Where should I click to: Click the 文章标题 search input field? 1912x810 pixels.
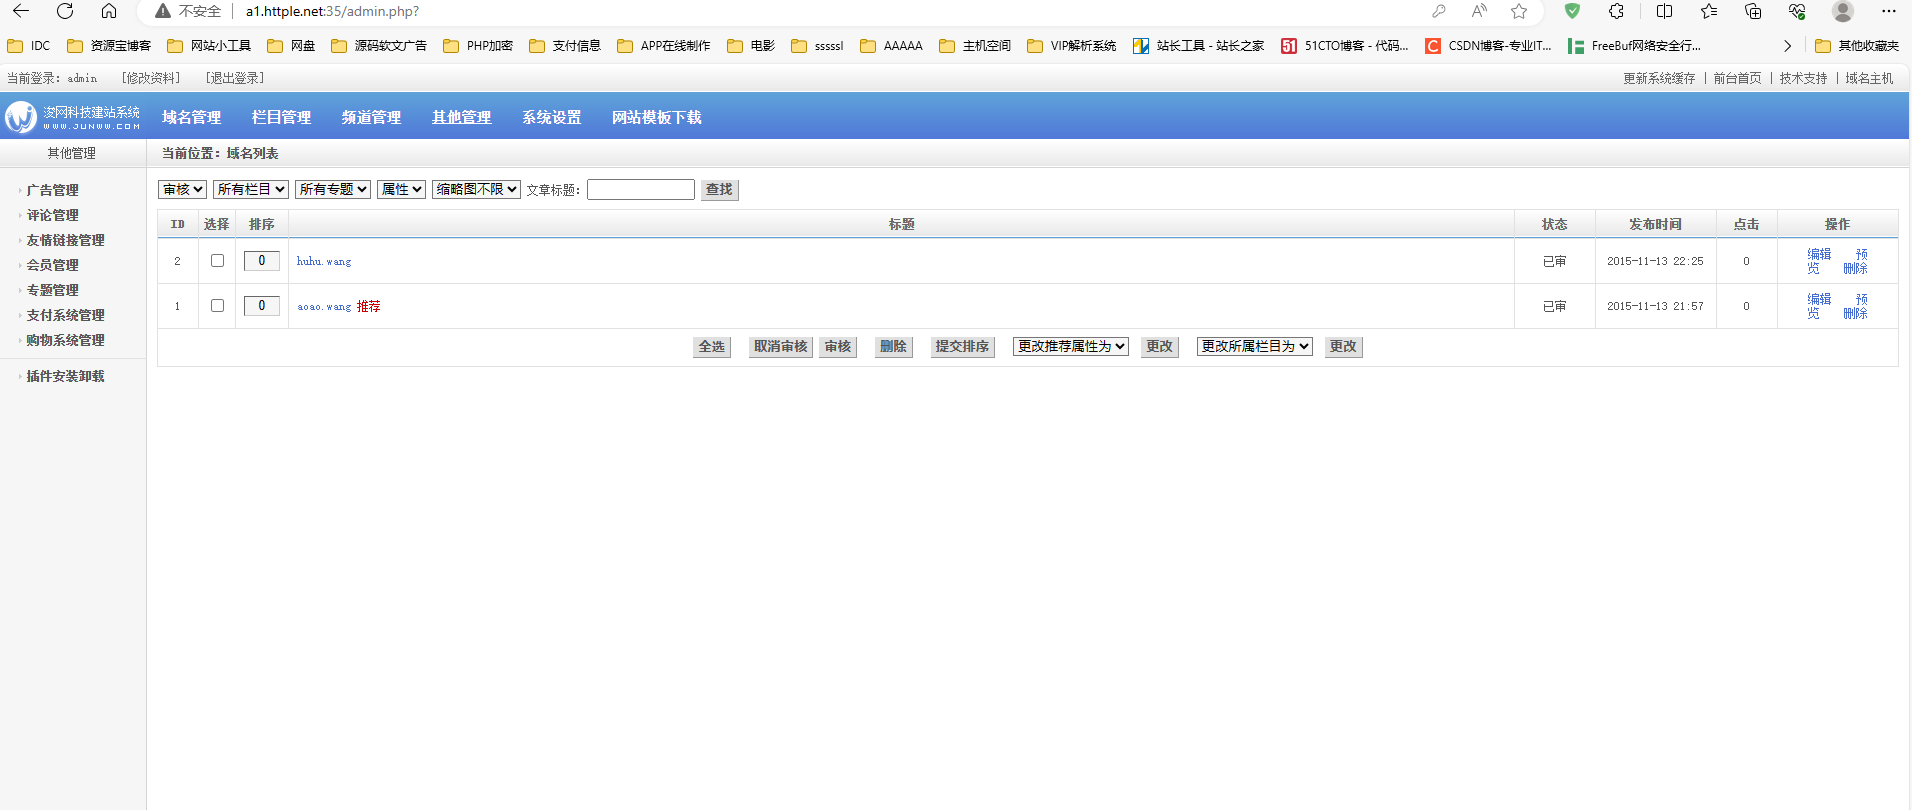tap(641, 189)
